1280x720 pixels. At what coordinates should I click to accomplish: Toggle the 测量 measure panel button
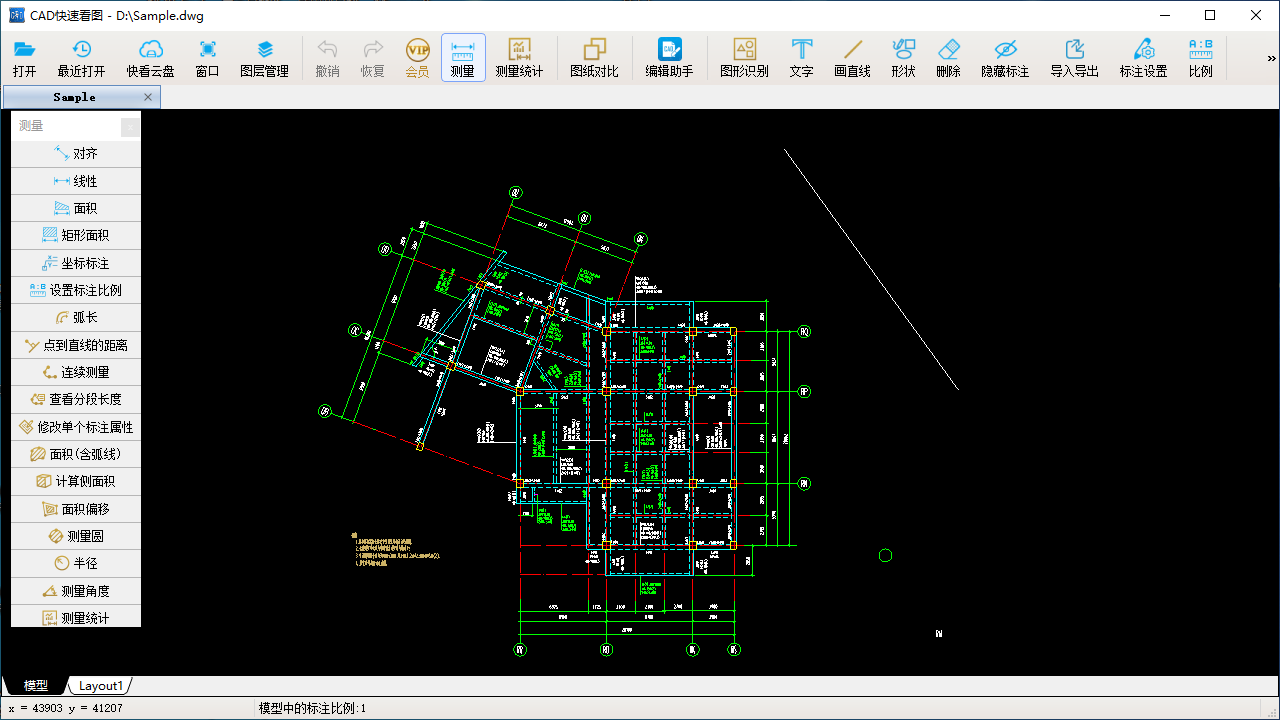463,58
